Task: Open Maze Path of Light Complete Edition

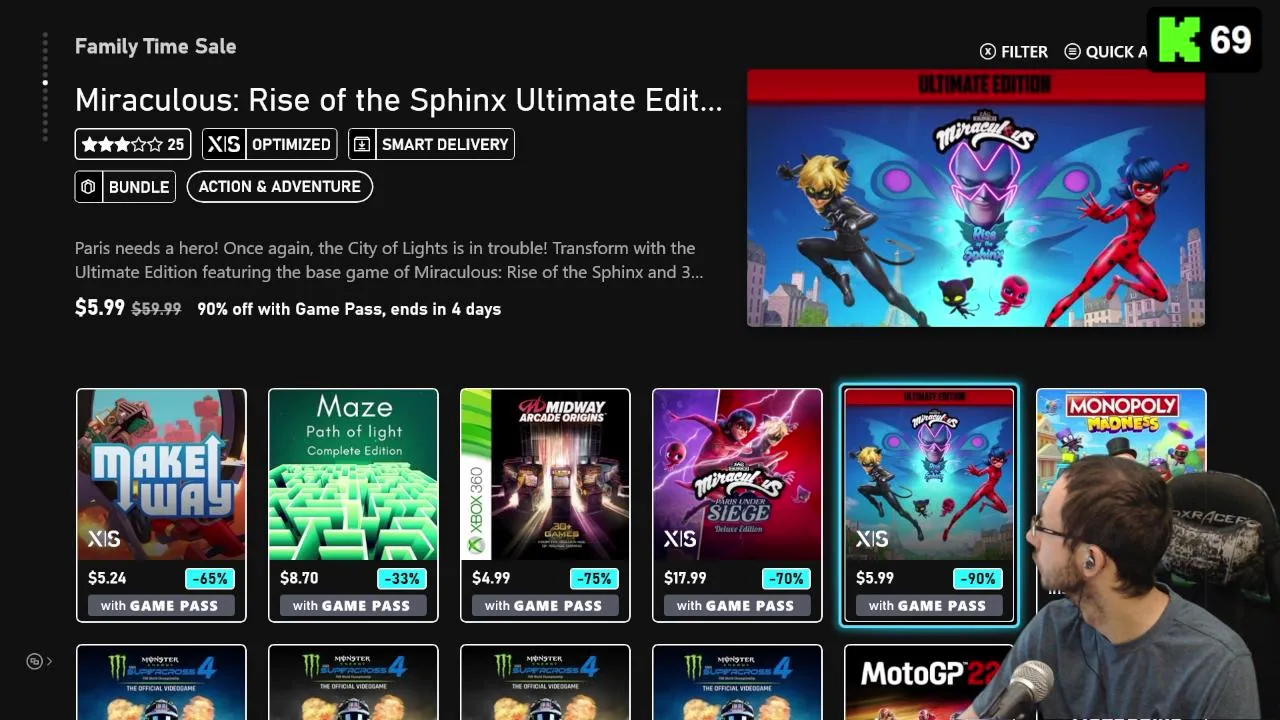Action: pyautogui.click(x=353, y=505)
